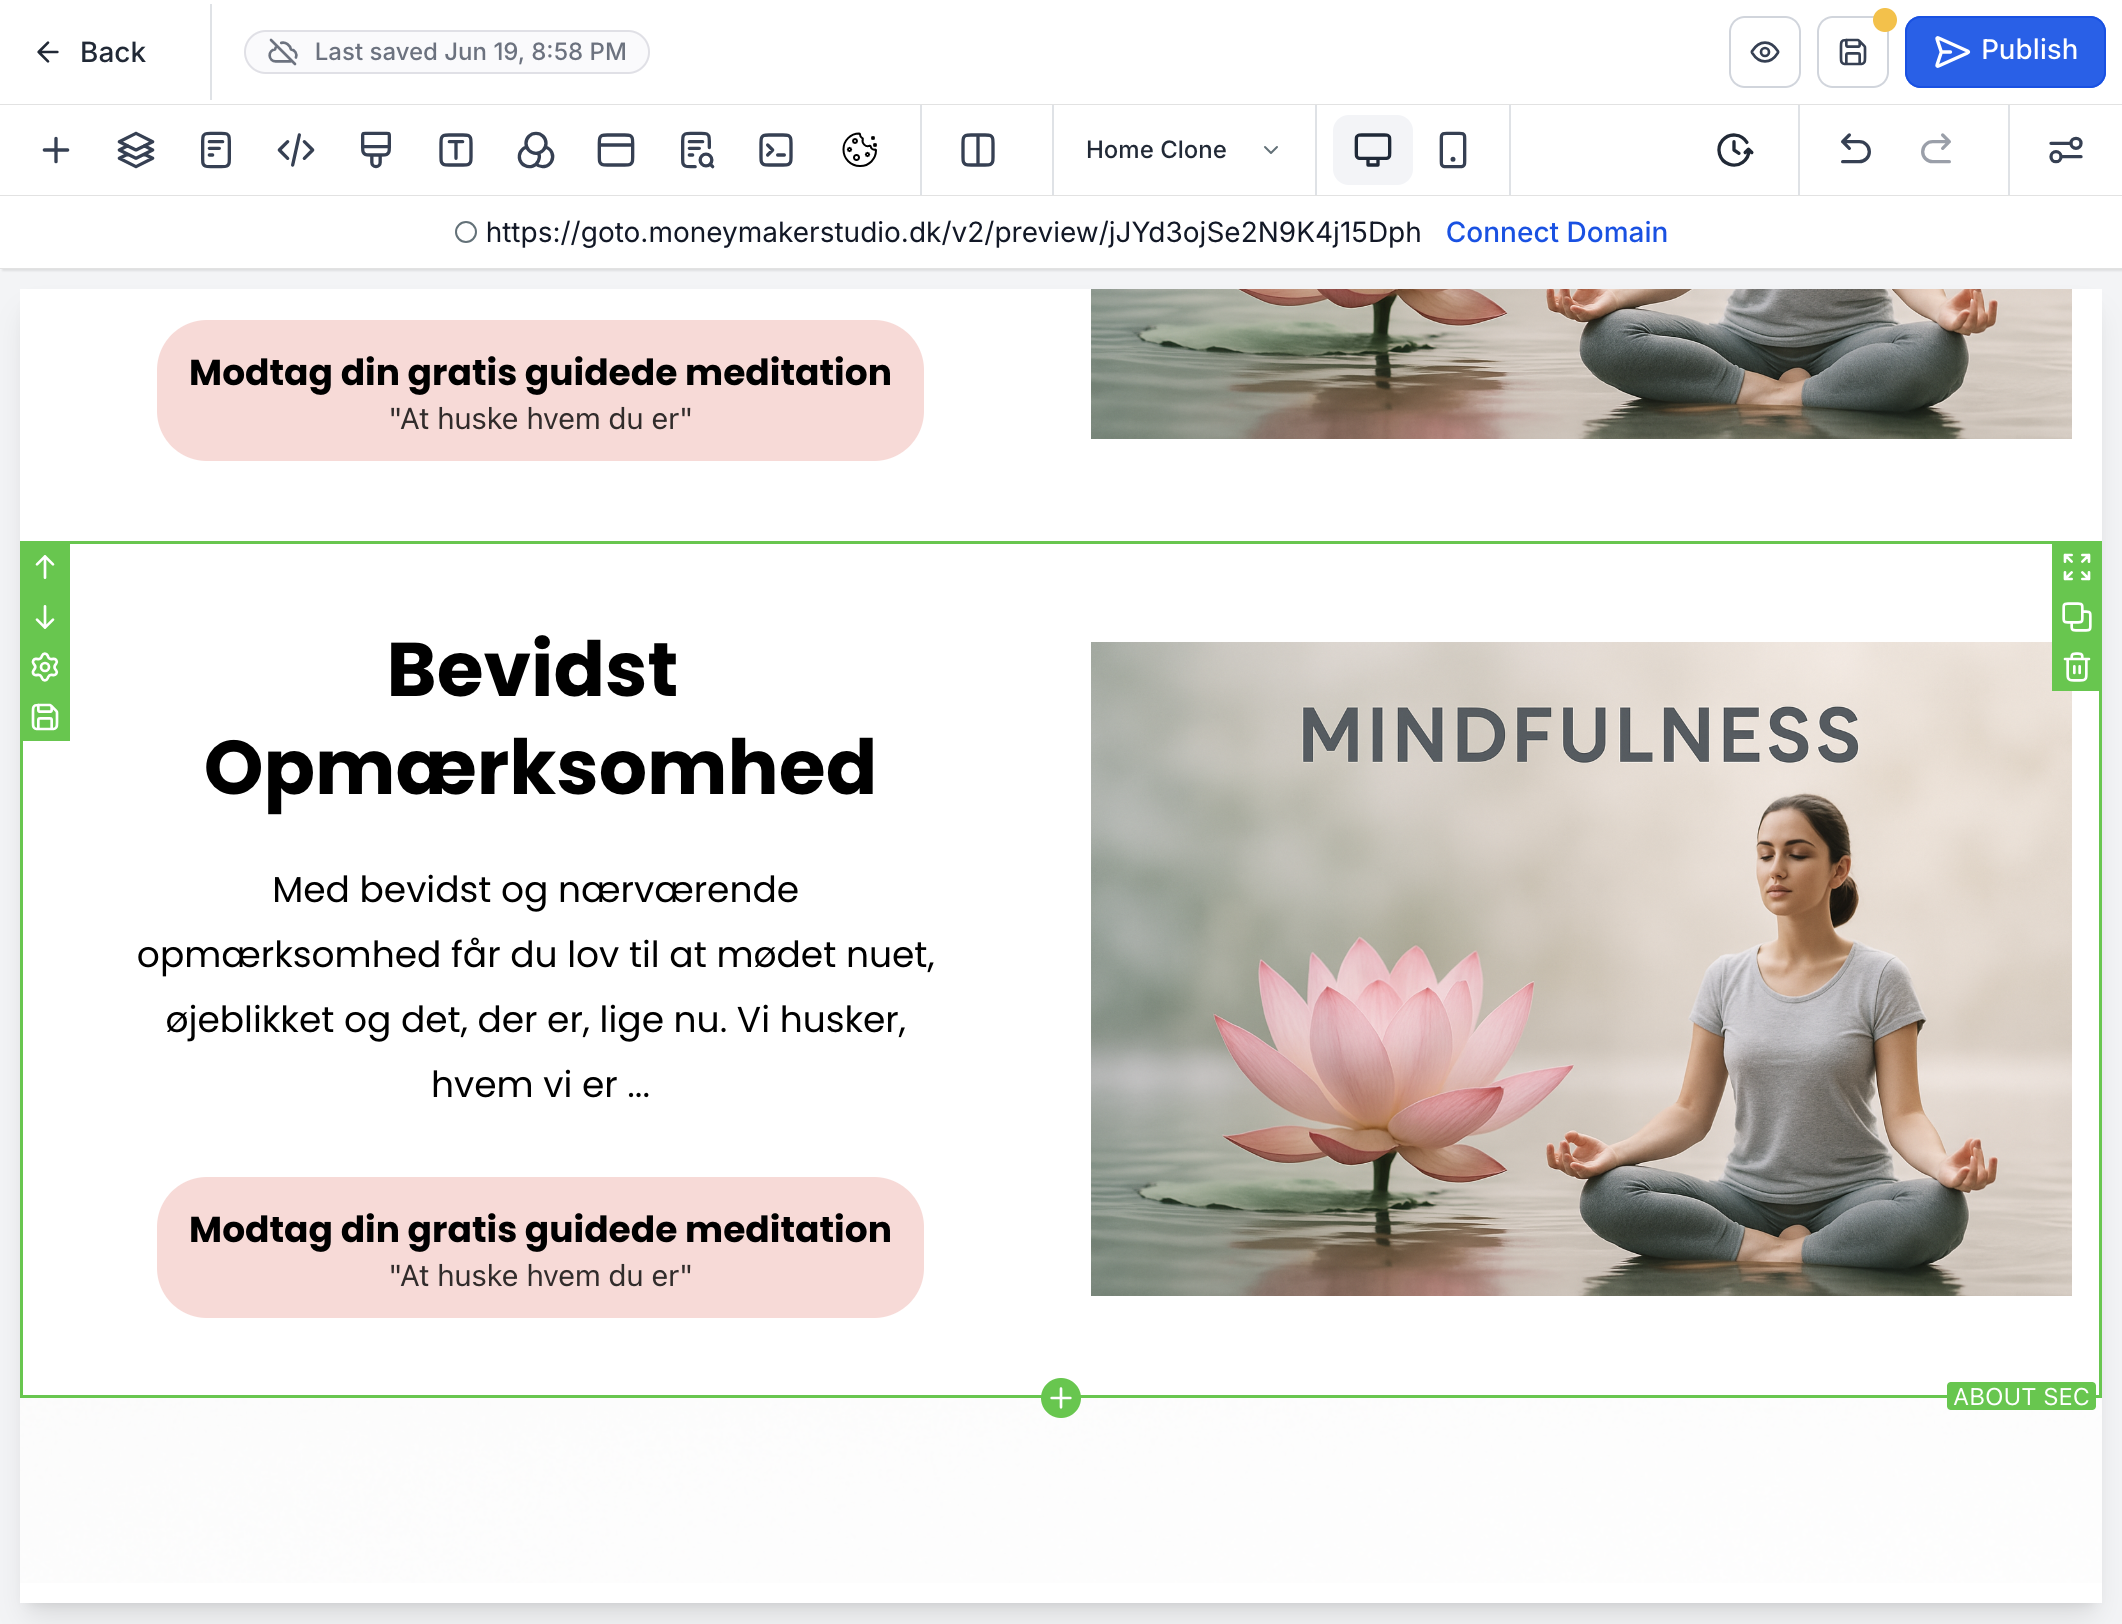The width and height of the screenshot is (2122, 1624).
Task: Move the section down with arrow
Action: [45, 617]
